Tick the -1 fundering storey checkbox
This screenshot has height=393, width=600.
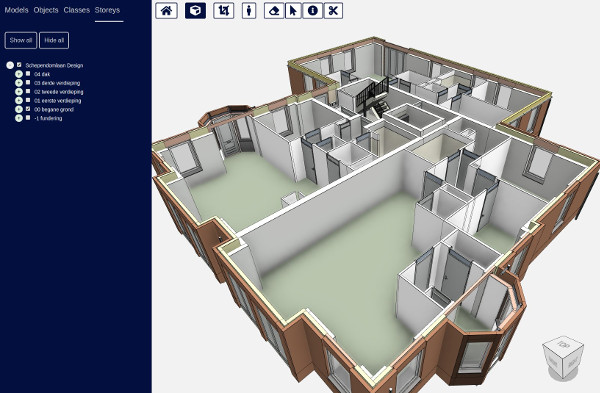pos(28,118)
